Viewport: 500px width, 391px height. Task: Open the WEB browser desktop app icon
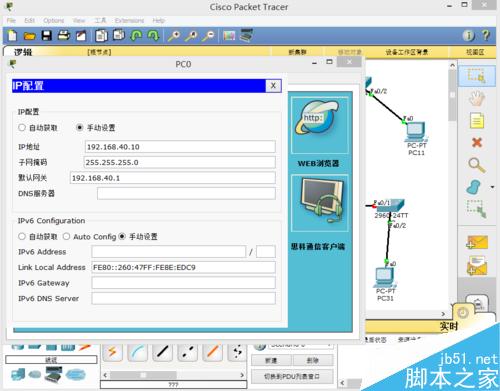(320, 125)
